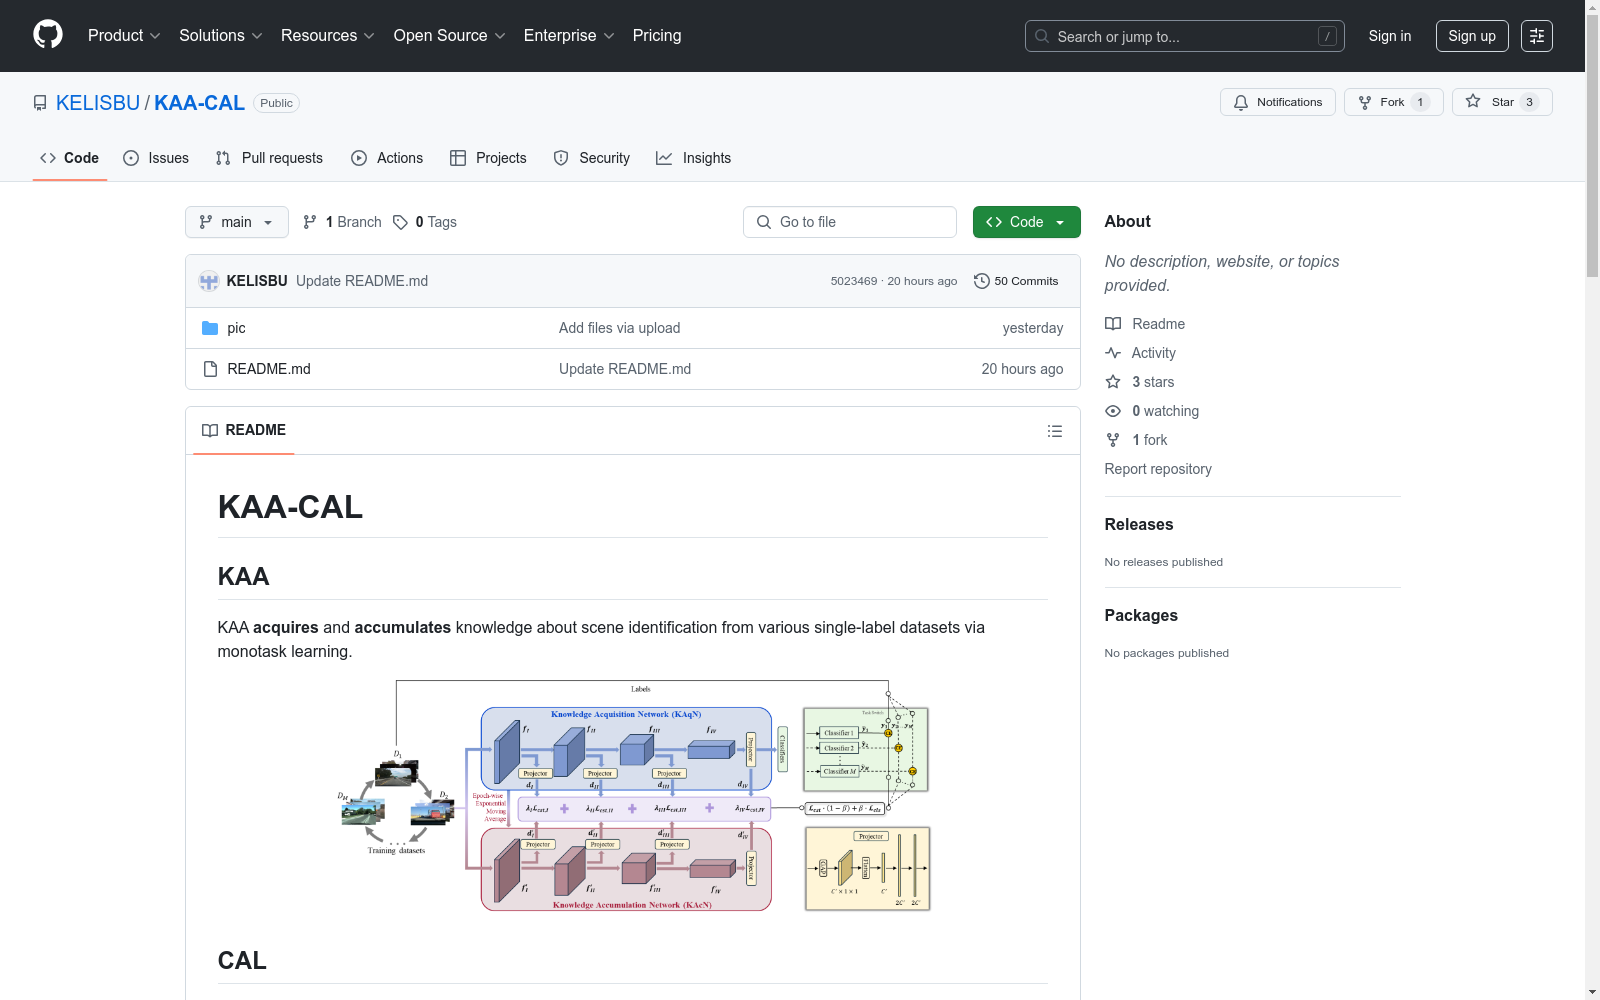Switch to the Pull requests tab
The width and height of the screenshot is (1600, 1000).
coord(269,158)
